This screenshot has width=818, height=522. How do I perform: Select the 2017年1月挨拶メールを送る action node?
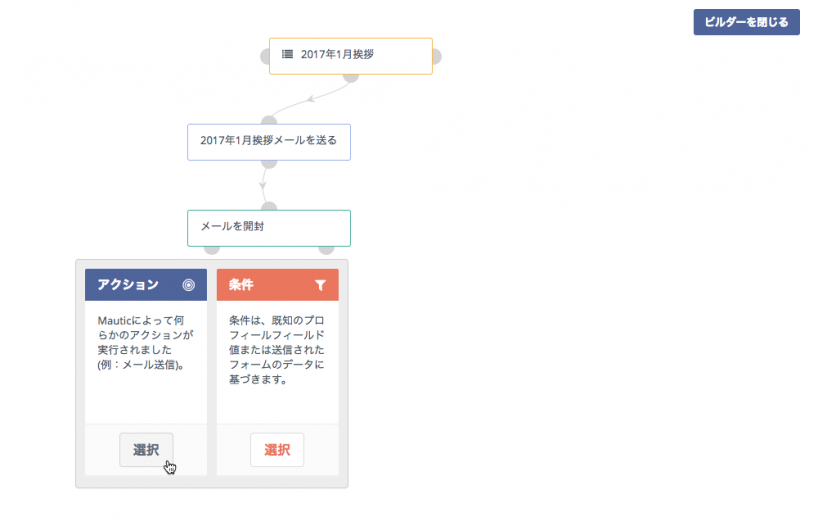[x=268, y=142]
